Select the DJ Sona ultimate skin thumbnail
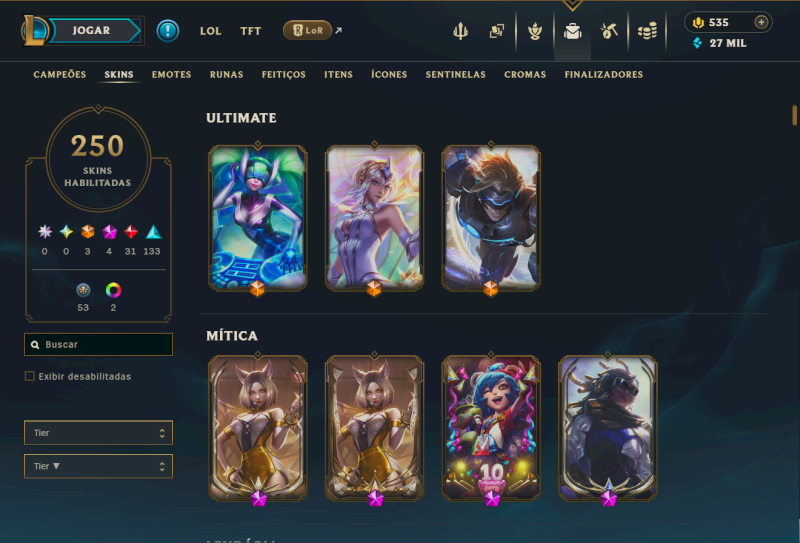The width and height of the screenshot is (800, 543). click(258, 218)
